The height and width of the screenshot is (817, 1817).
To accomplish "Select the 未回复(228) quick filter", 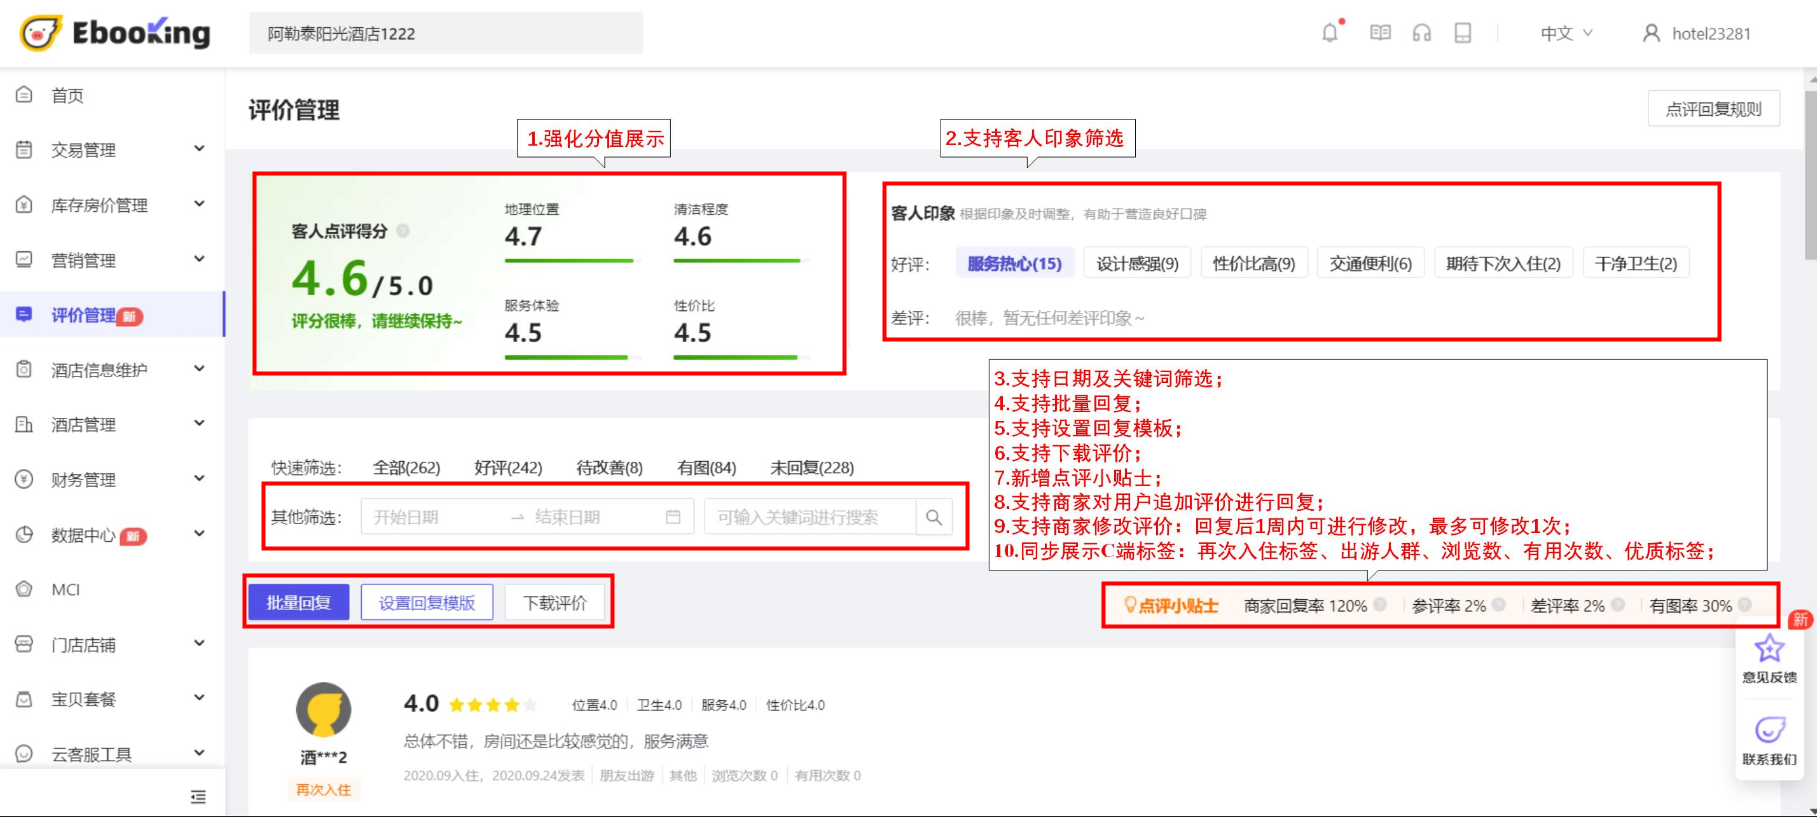I will [x=811, y=467].
